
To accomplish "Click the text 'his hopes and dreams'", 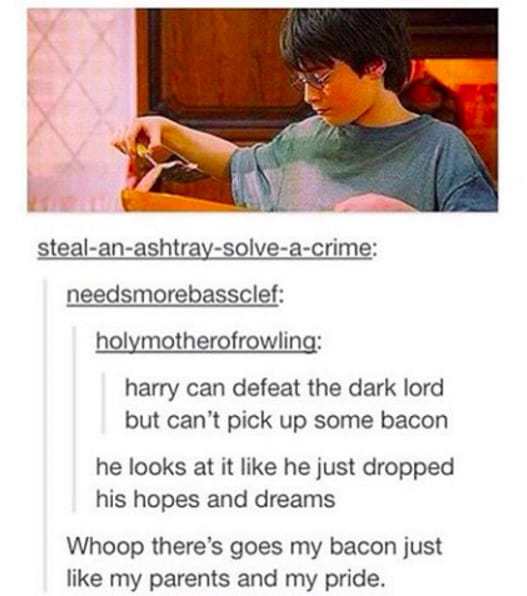I will pyautogui.click(x=215, y=499).
